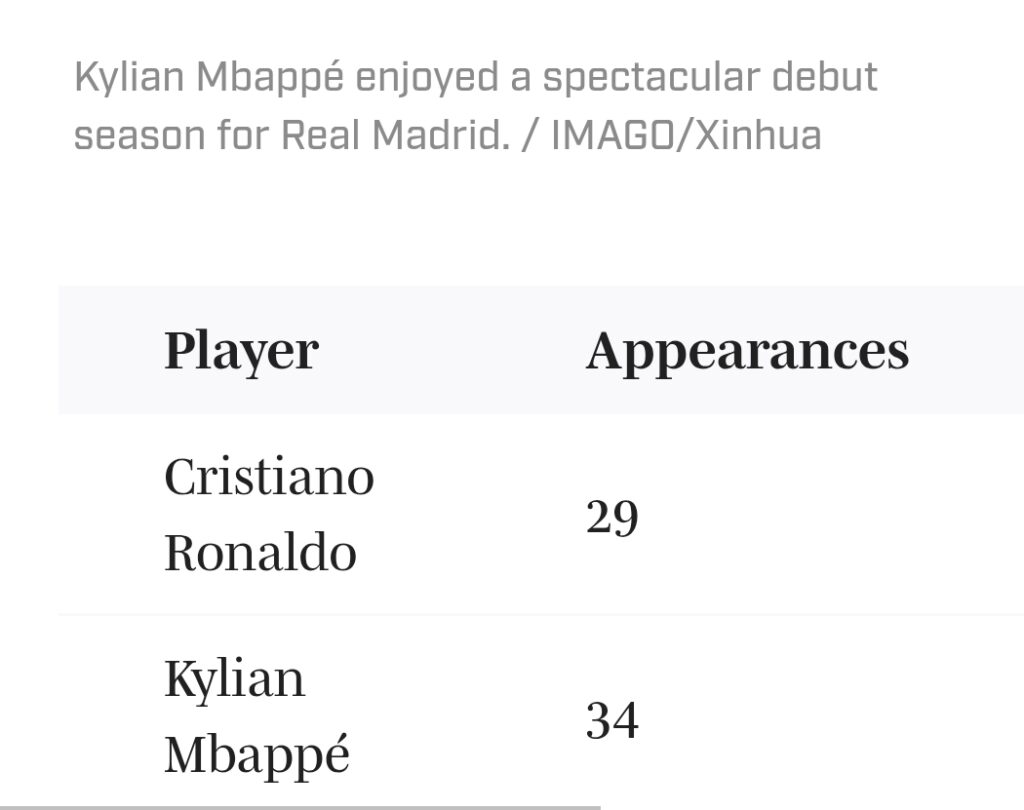
Task: Click the horizontal scrollbar below the table
Action: click(x=300, y=806)
